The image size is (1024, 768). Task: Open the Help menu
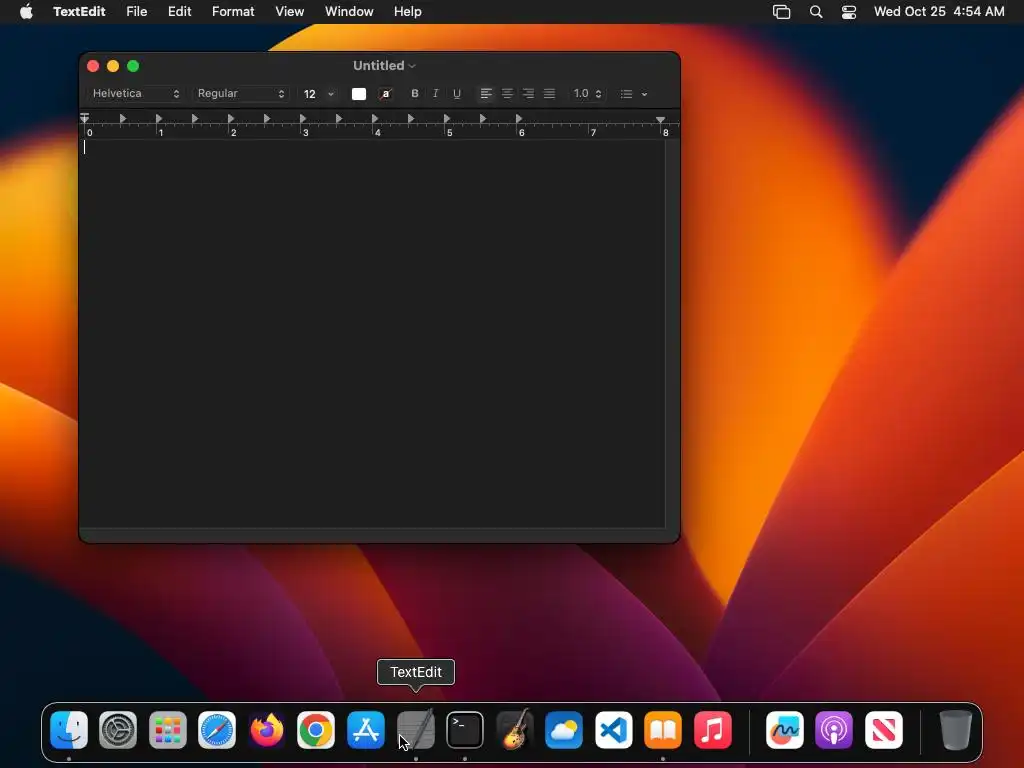pos(408,11)
